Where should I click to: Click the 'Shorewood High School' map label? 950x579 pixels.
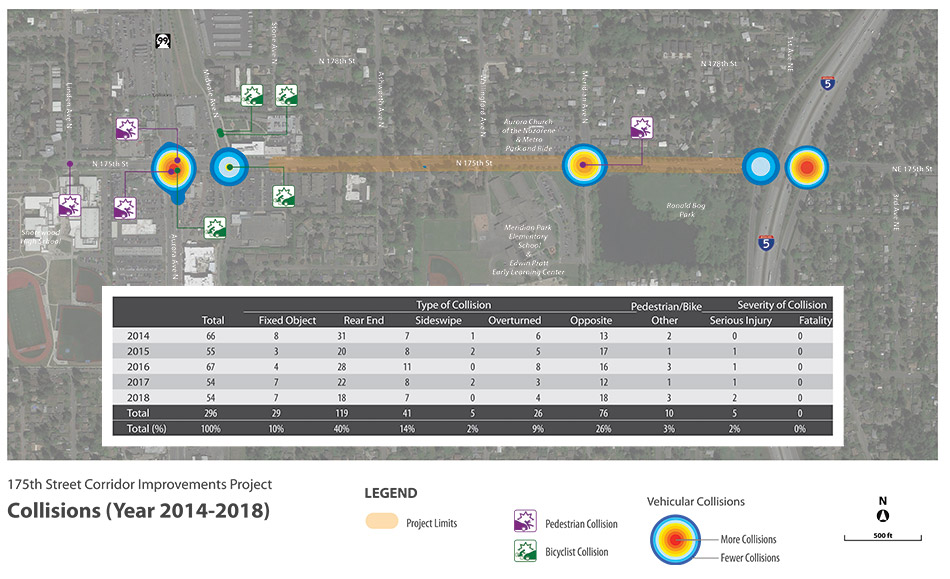(x=41, y=237)
